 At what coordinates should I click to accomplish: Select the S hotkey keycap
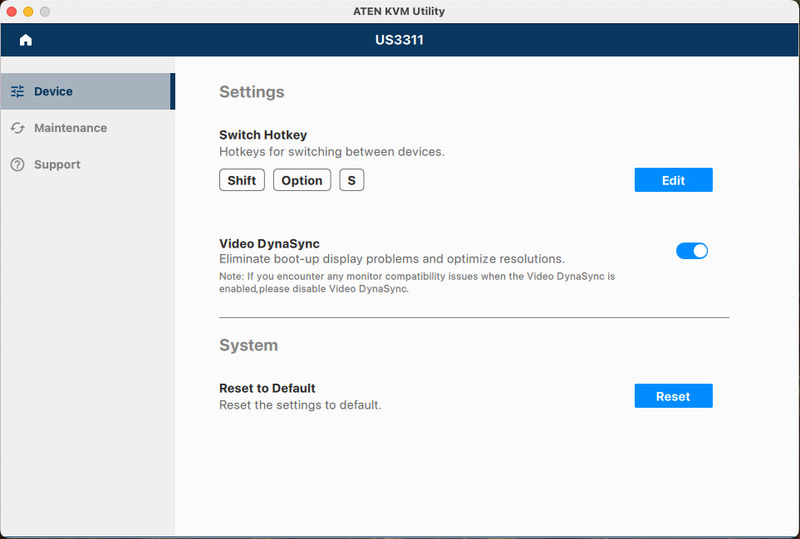click(352, 180)
